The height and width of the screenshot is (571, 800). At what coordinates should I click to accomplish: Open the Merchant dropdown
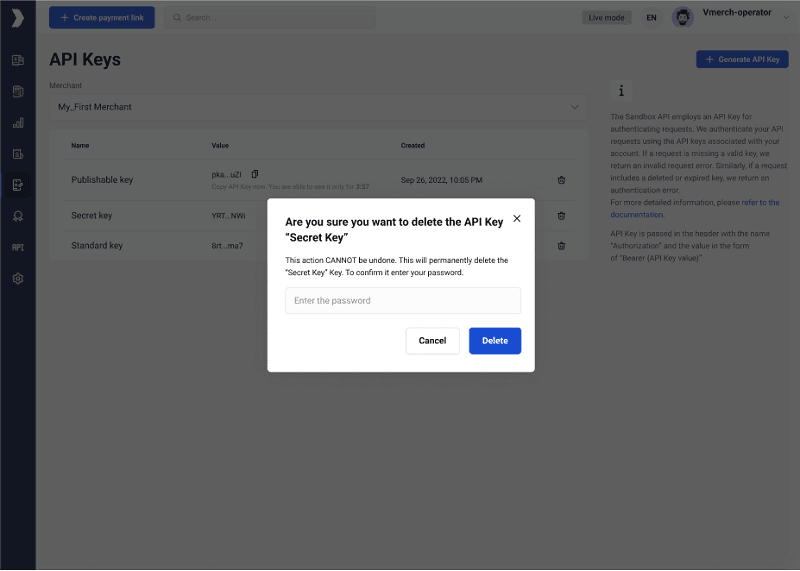point(318,107)
